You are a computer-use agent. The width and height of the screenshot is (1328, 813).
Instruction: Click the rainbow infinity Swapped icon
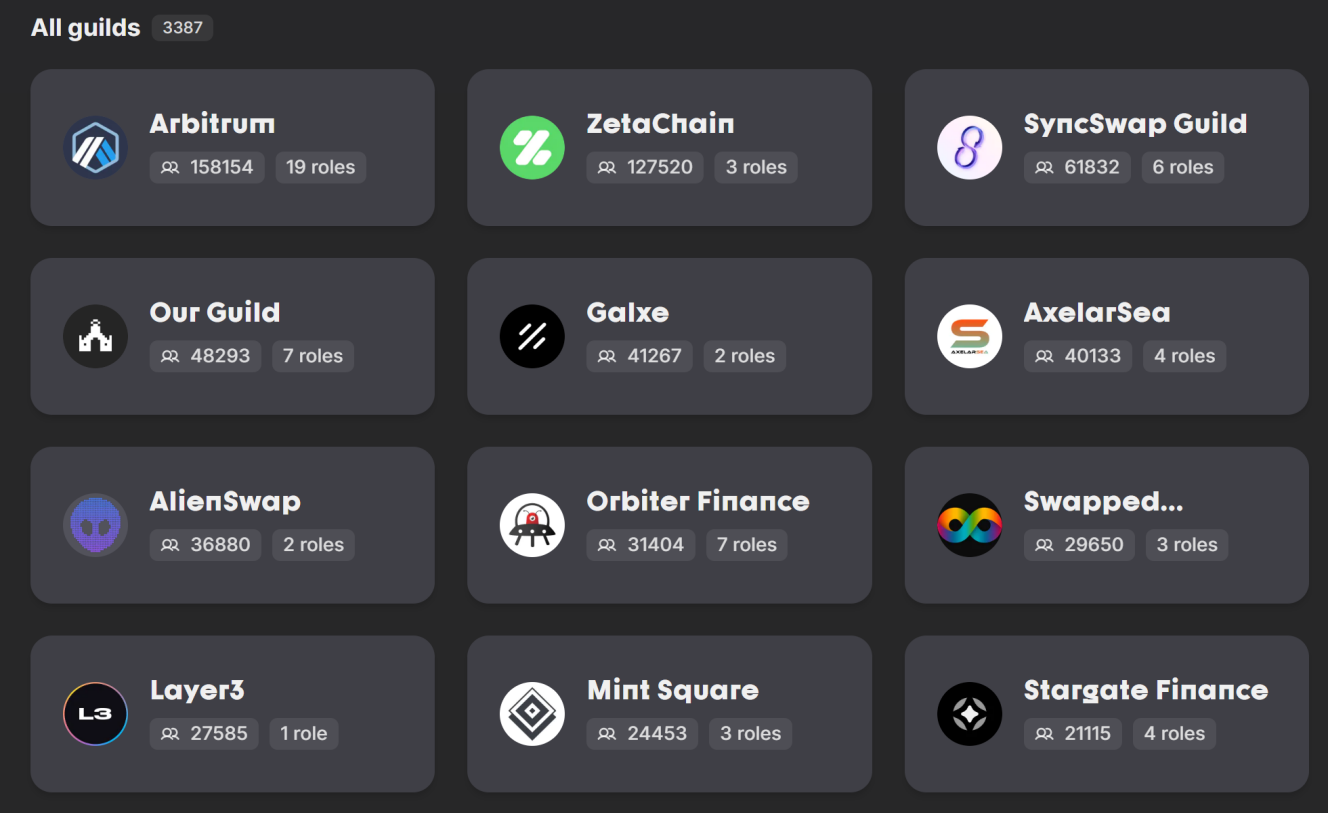(x=969, y=525)
